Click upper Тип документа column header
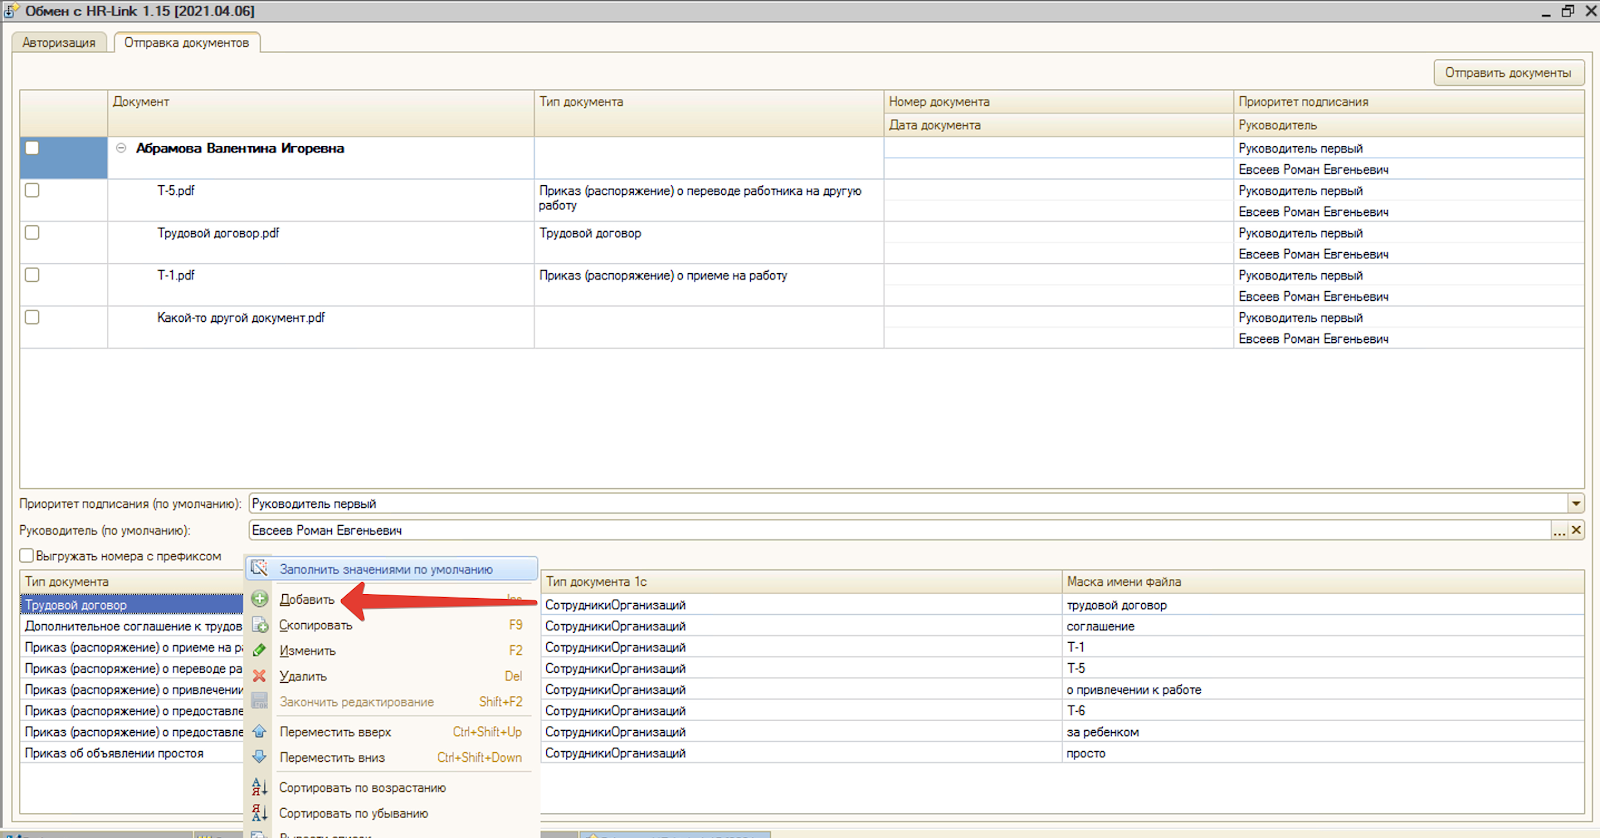Viewport: 1600px width, 838px height. [709, 113]
